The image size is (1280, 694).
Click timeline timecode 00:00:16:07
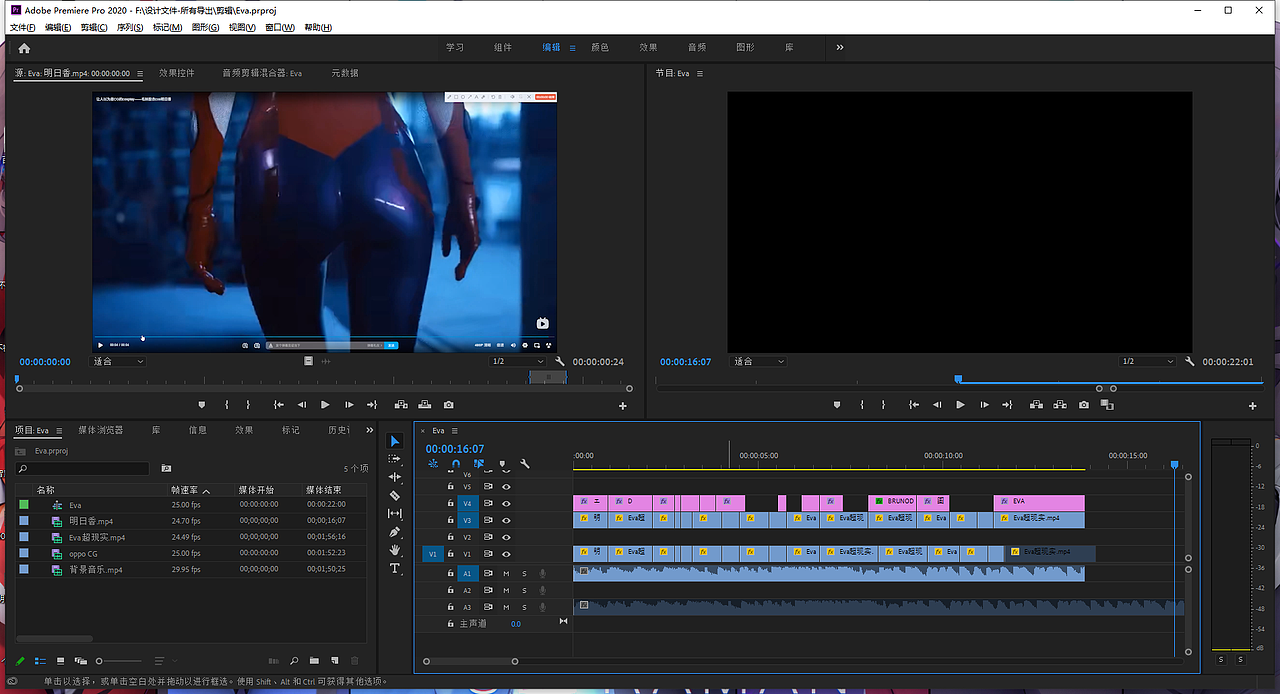(455, 449)
